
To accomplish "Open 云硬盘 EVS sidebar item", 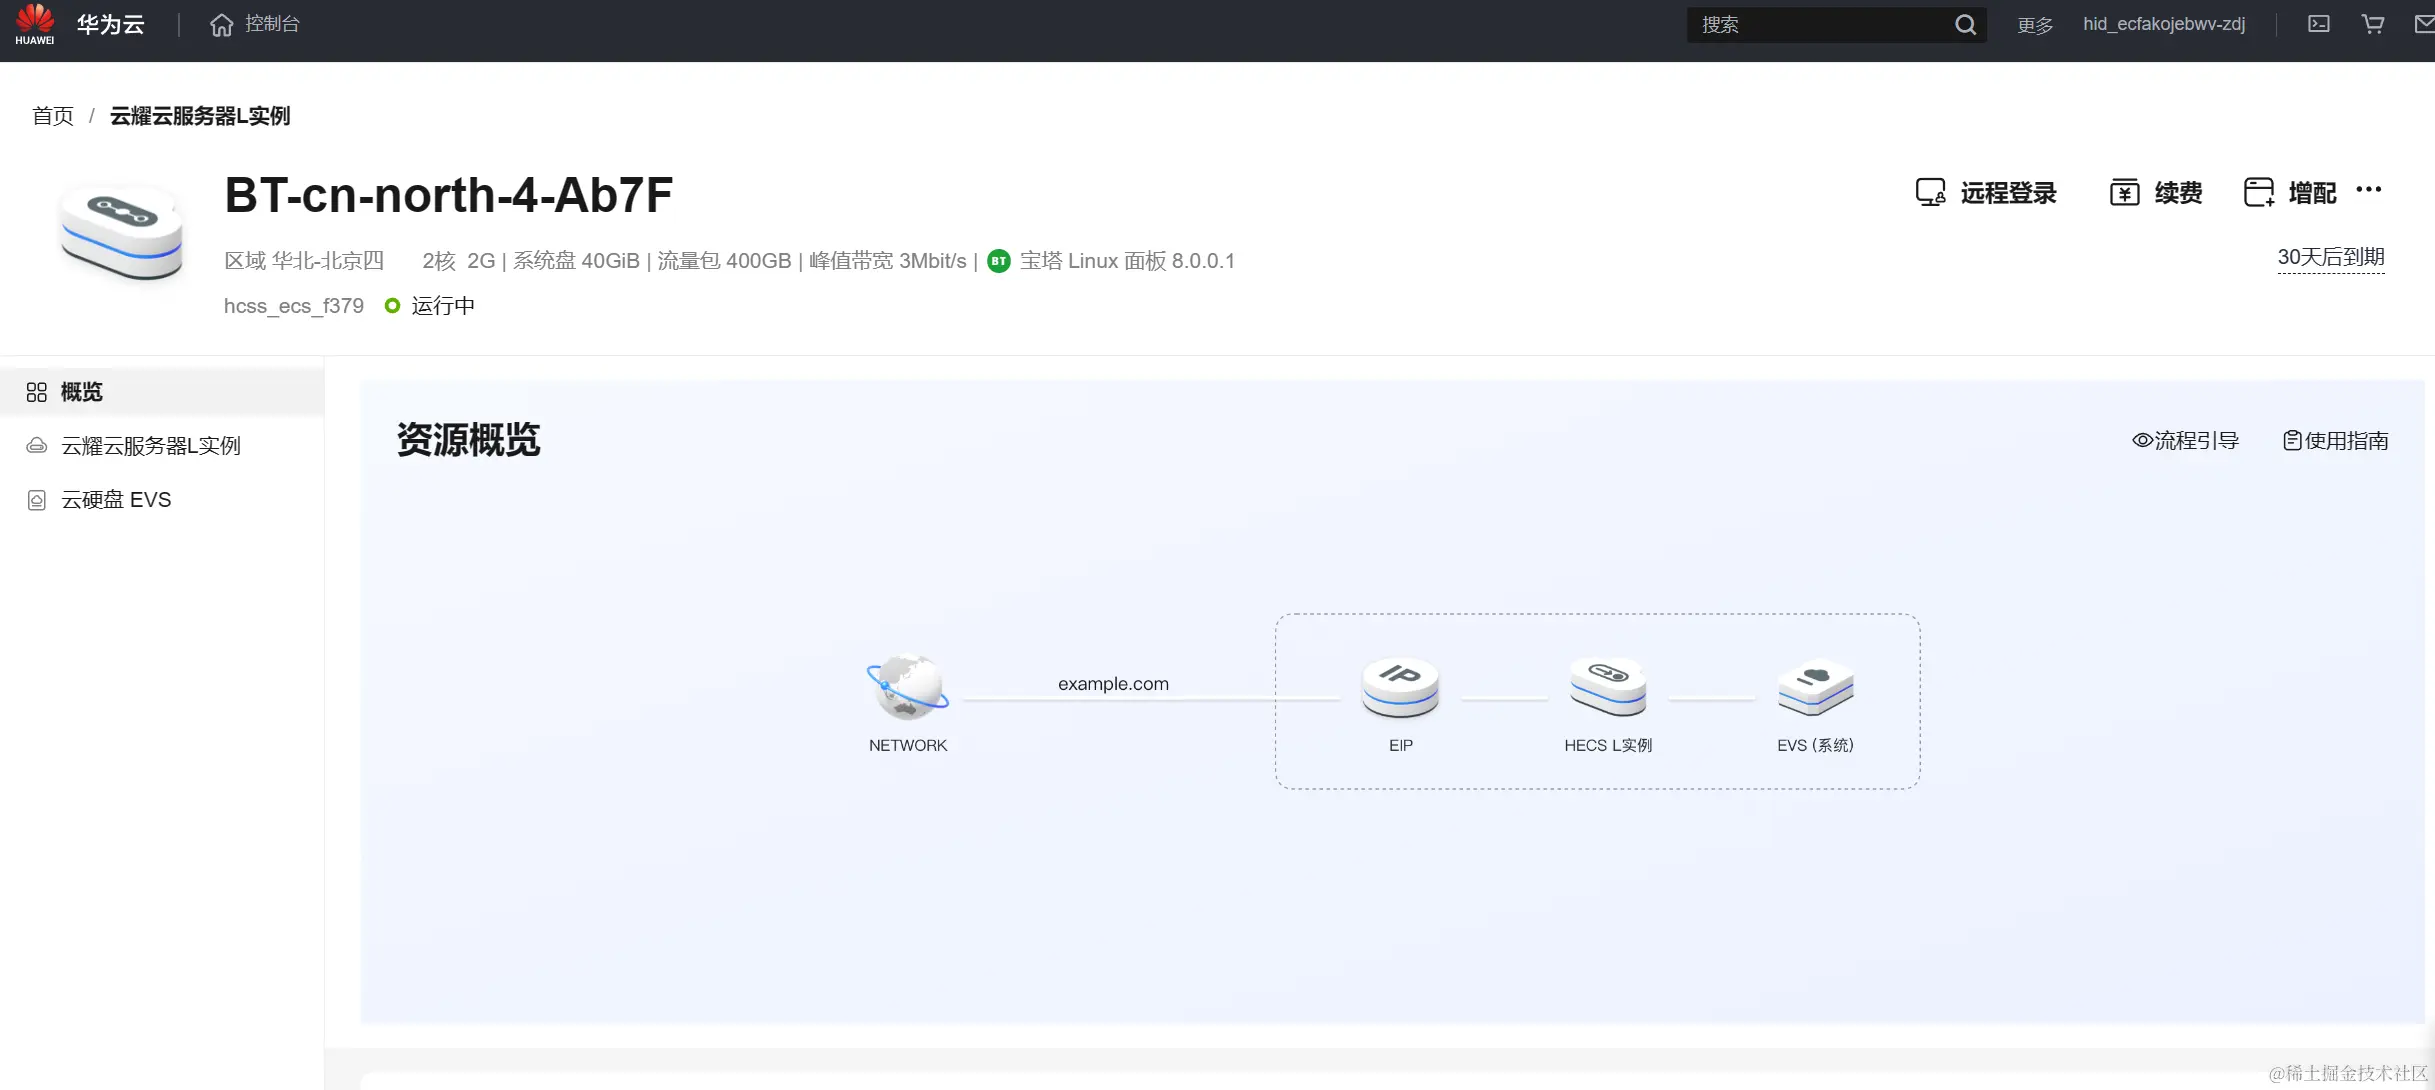I will (116, 500).
